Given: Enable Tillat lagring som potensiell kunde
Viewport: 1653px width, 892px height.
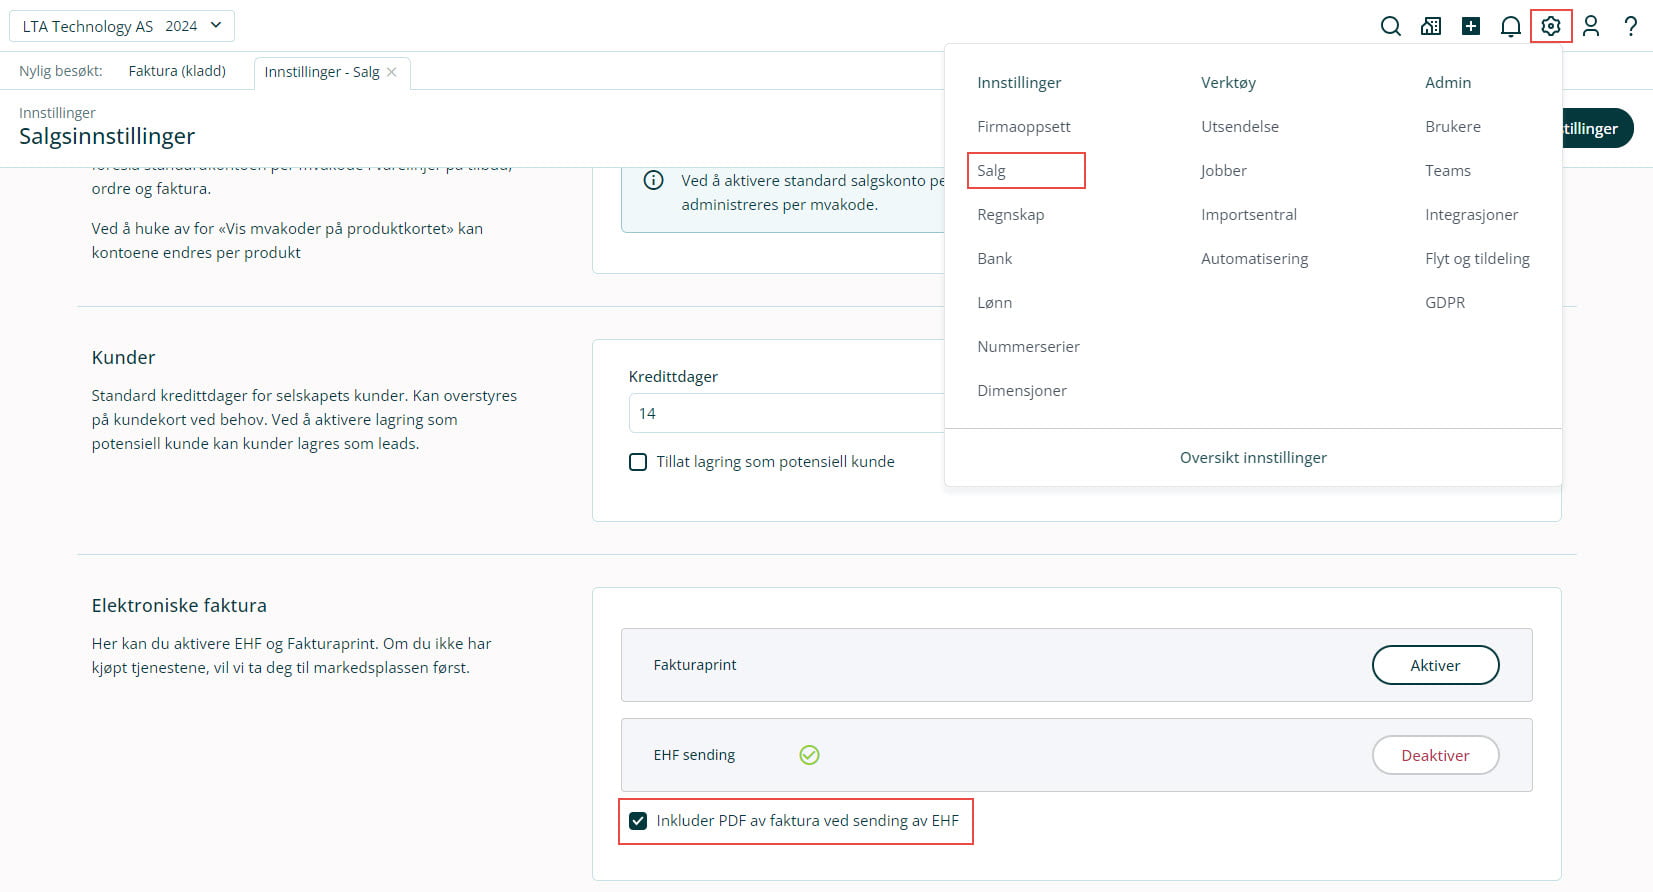Looking at the screenshot, I should pos(638,462).
